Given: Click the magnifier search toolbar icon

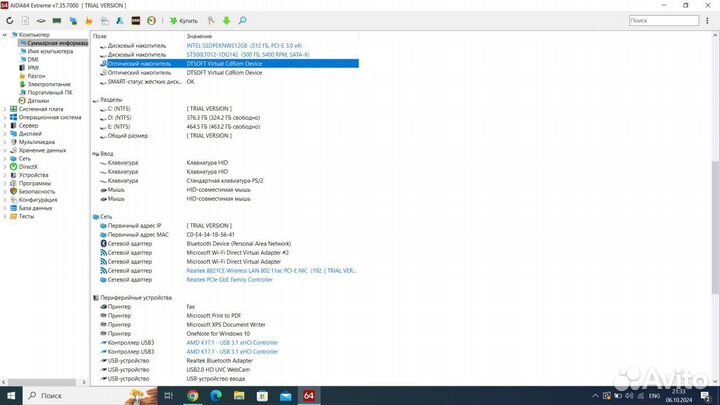Looking at the screenshot, I should [242, 21].
